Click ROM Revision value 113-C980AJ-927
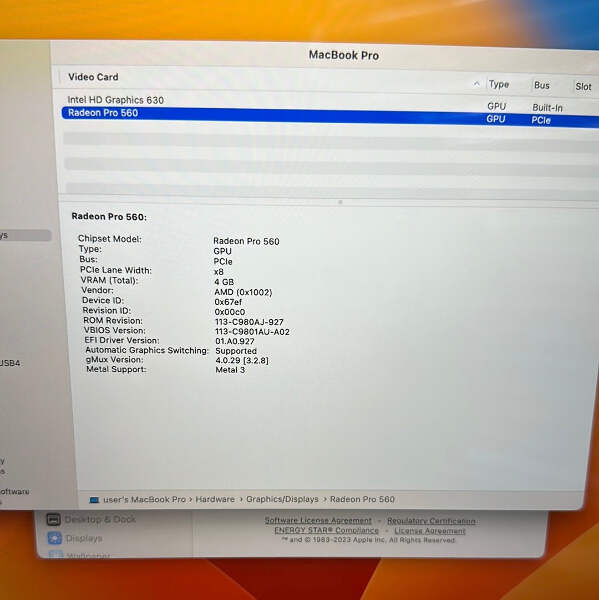The image size is (599, 600). pos(249,322)
